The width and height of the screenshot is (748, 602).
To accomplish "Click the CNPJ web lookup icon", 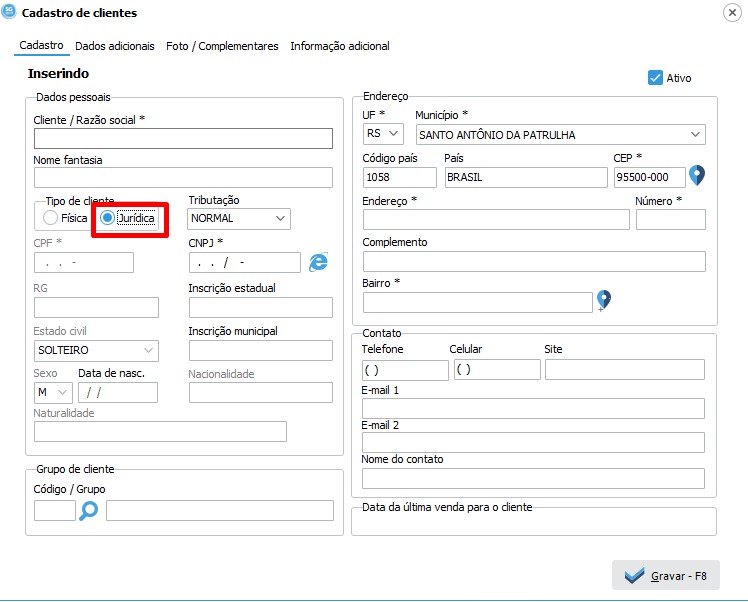I will point(318,262).
